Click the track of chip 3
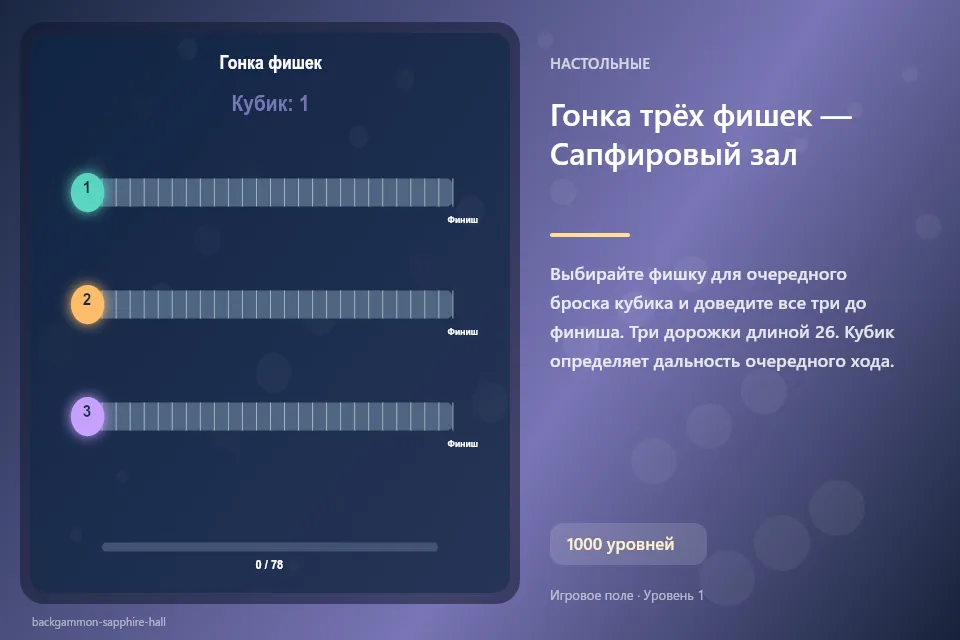Image resolution: width=960 pixels, height=640 pixels. [270, 416]
